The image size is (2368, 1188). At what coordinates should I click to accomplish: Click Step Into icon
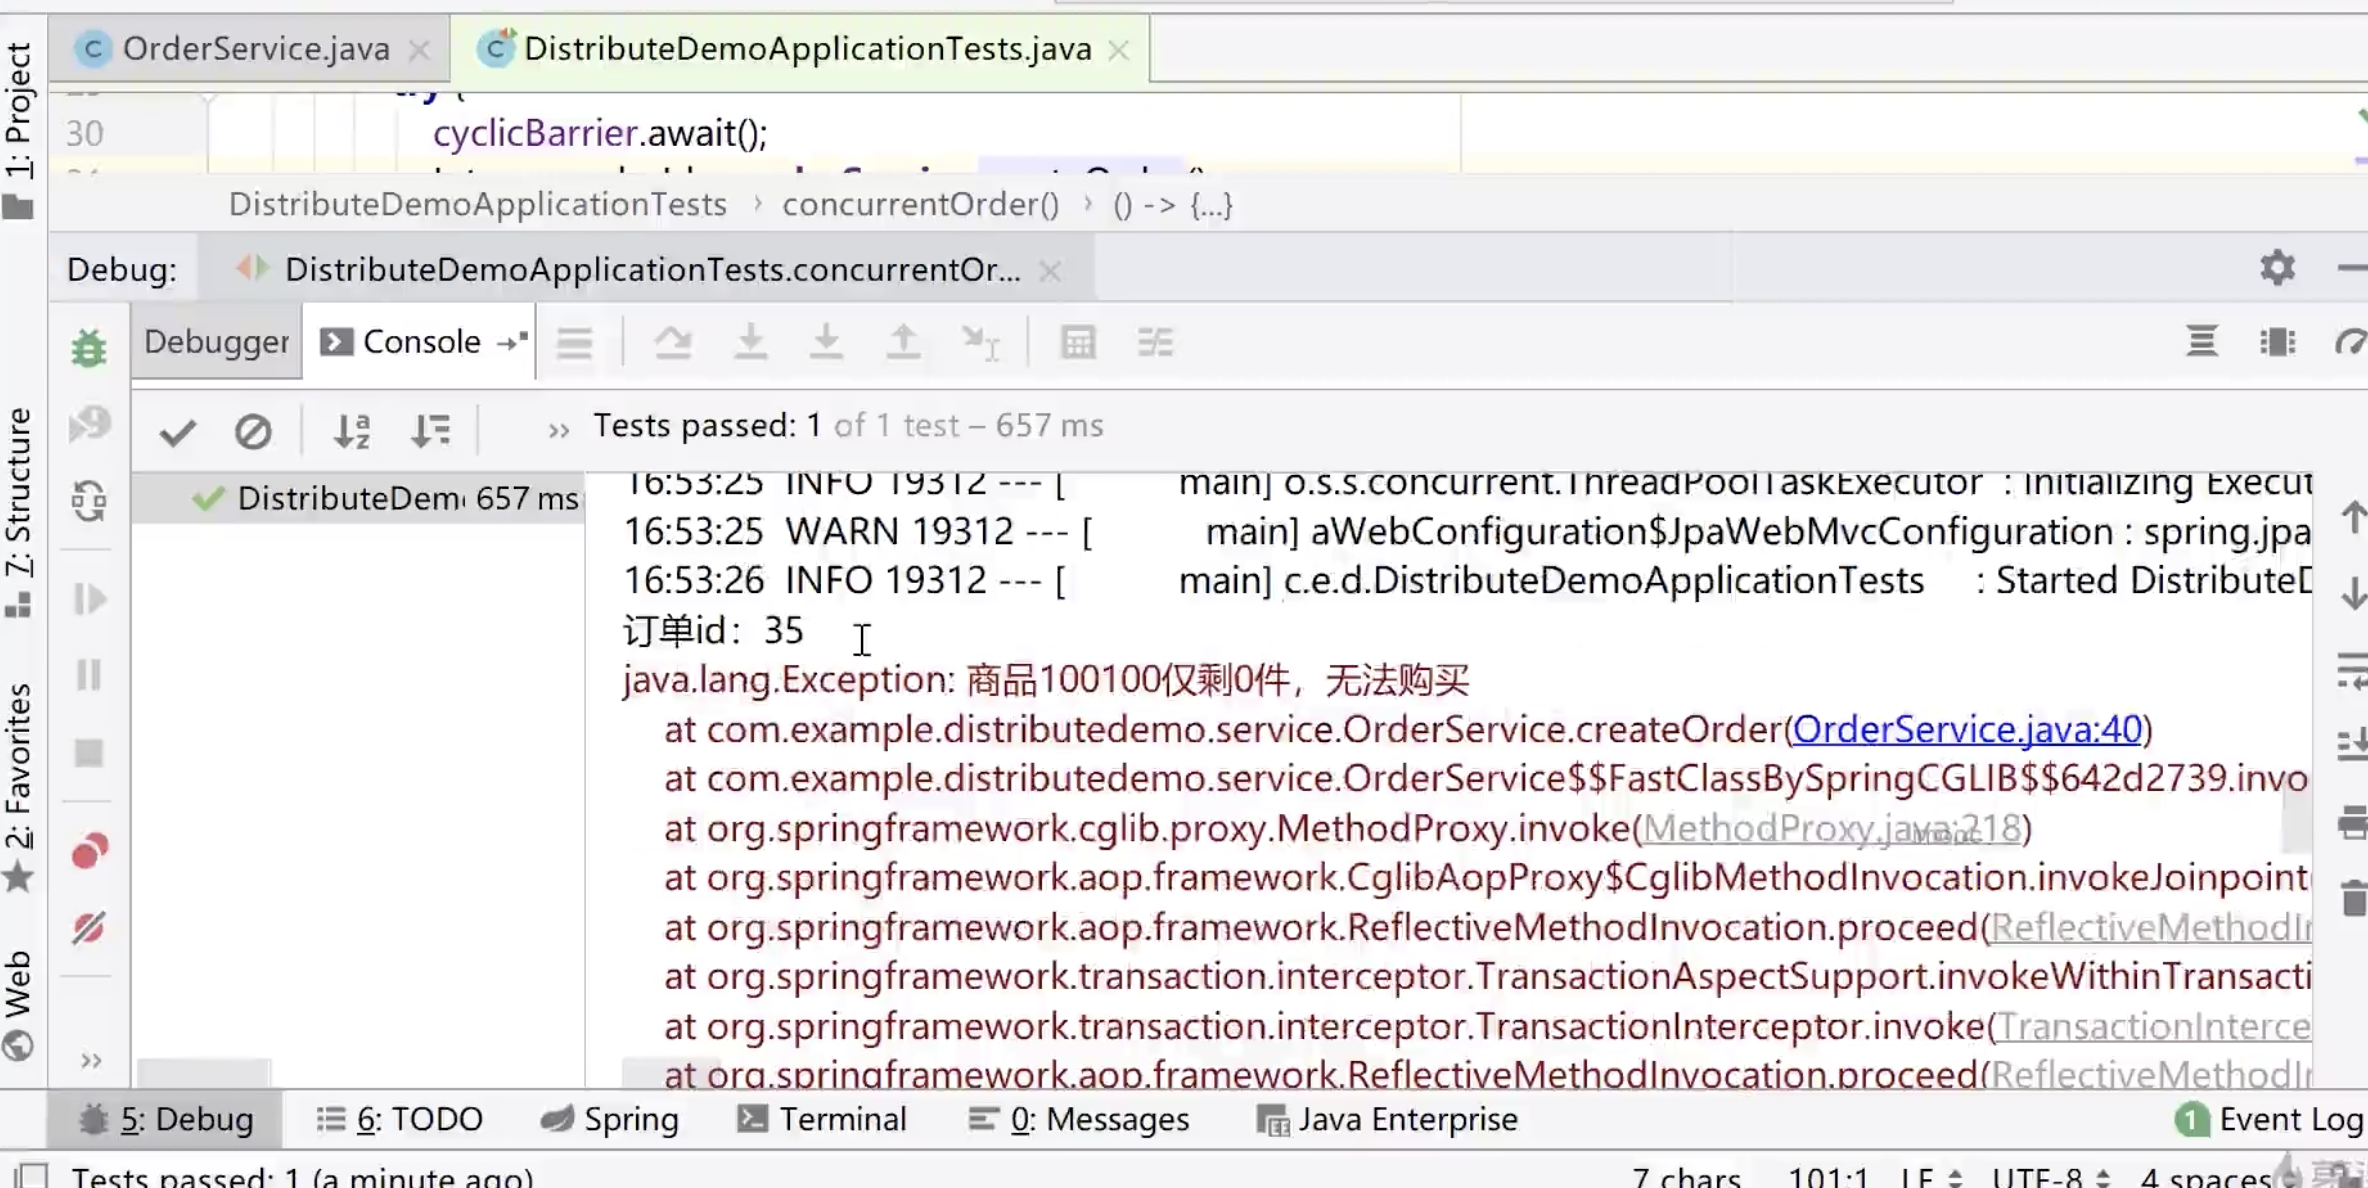point(750,343)
